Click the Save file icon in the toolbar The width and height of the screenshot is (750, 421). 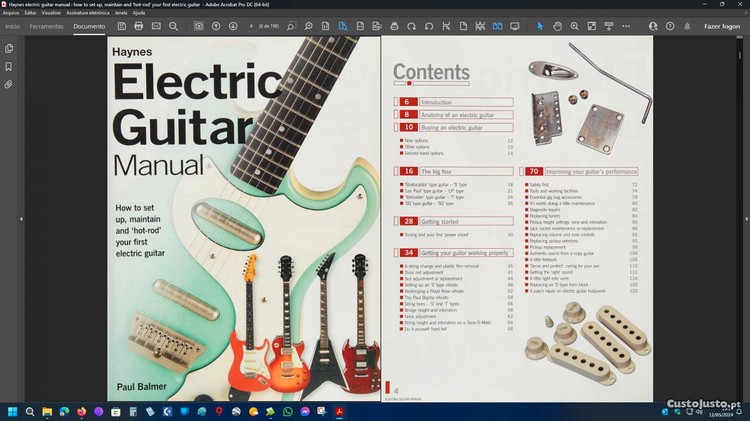(122, 25)
